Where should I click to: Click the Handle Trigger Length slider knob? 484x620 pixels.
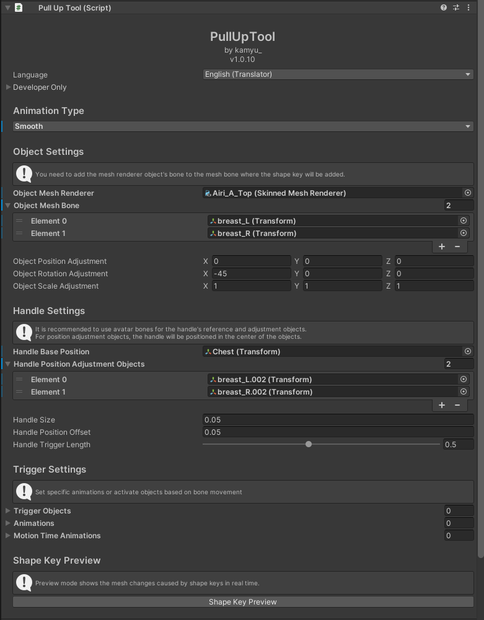click(308, 444)
